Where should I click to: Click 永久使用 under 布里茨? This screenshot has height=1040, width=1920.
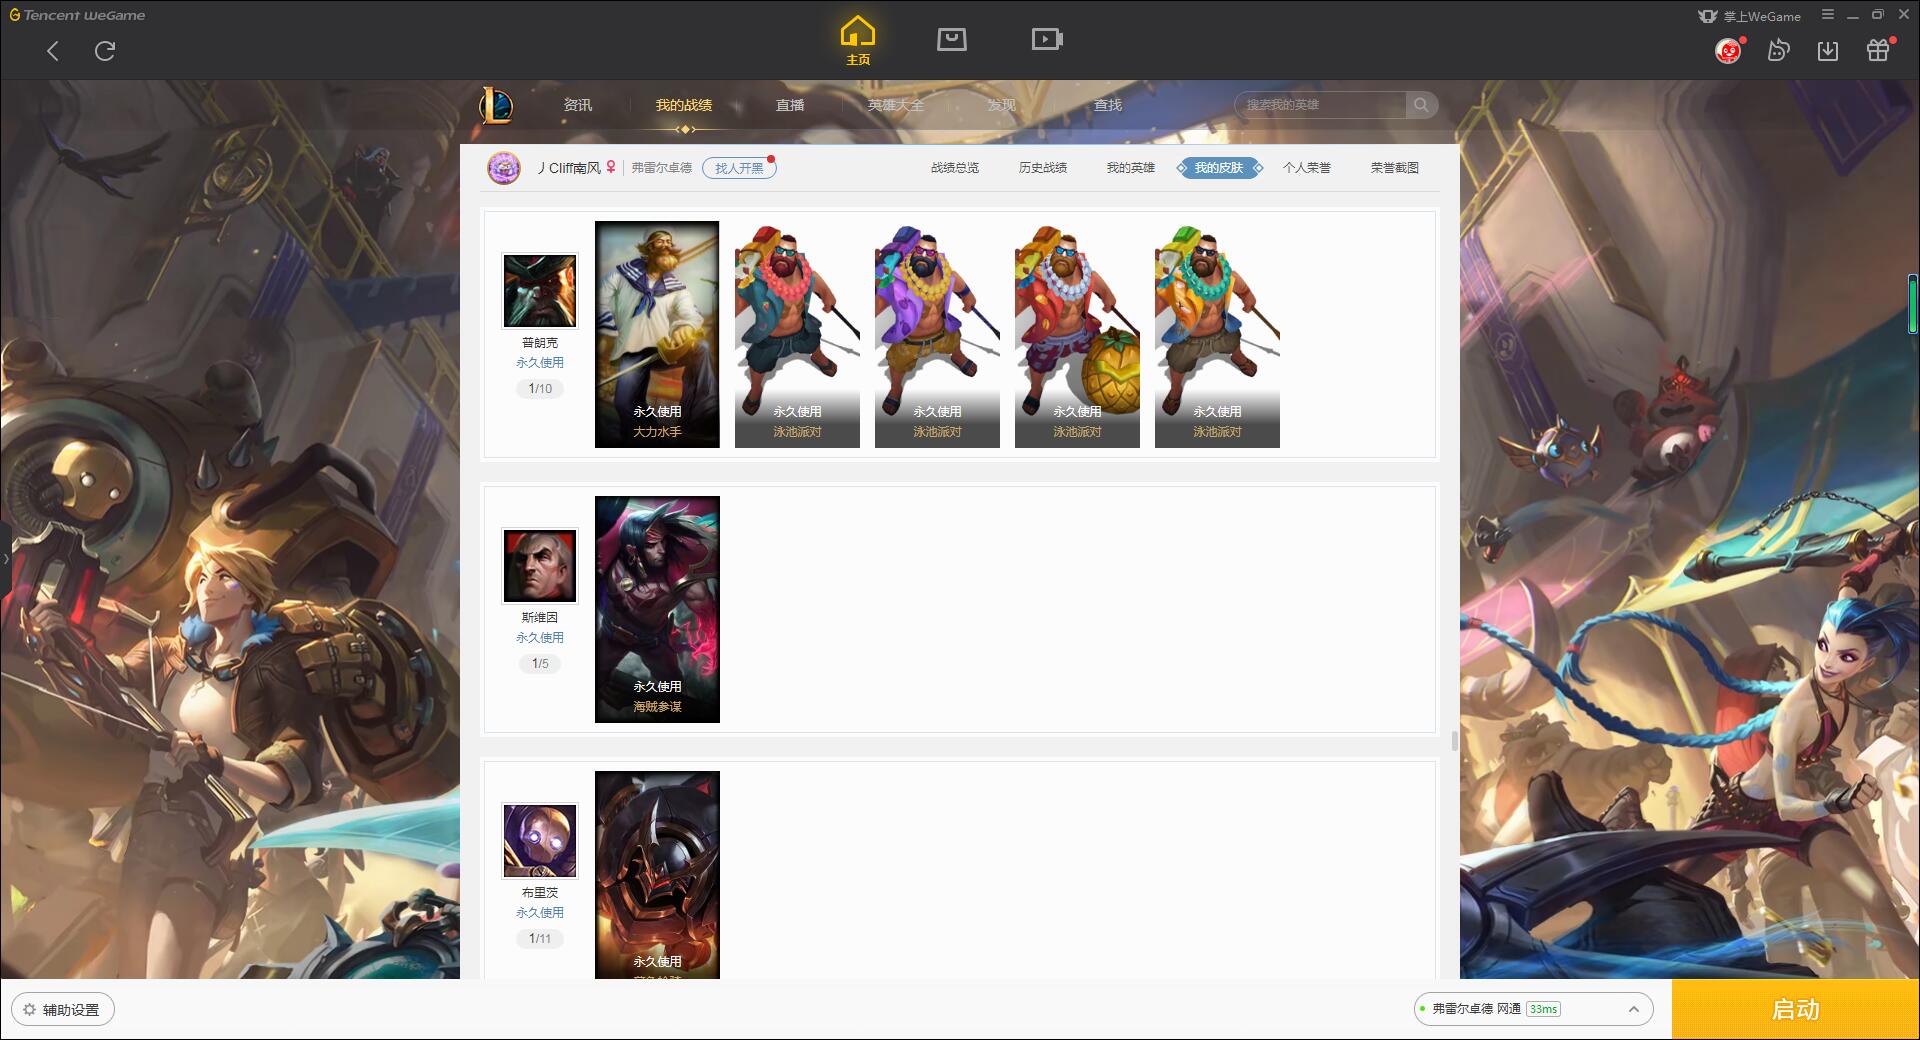click(x=540, y=913)
